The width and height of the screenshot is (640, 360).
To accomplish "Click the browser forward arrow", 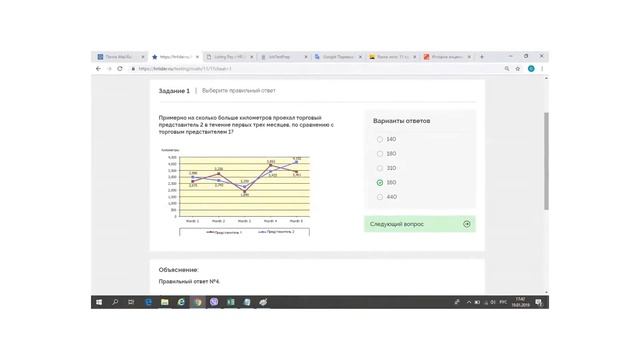I will point(109,69).
